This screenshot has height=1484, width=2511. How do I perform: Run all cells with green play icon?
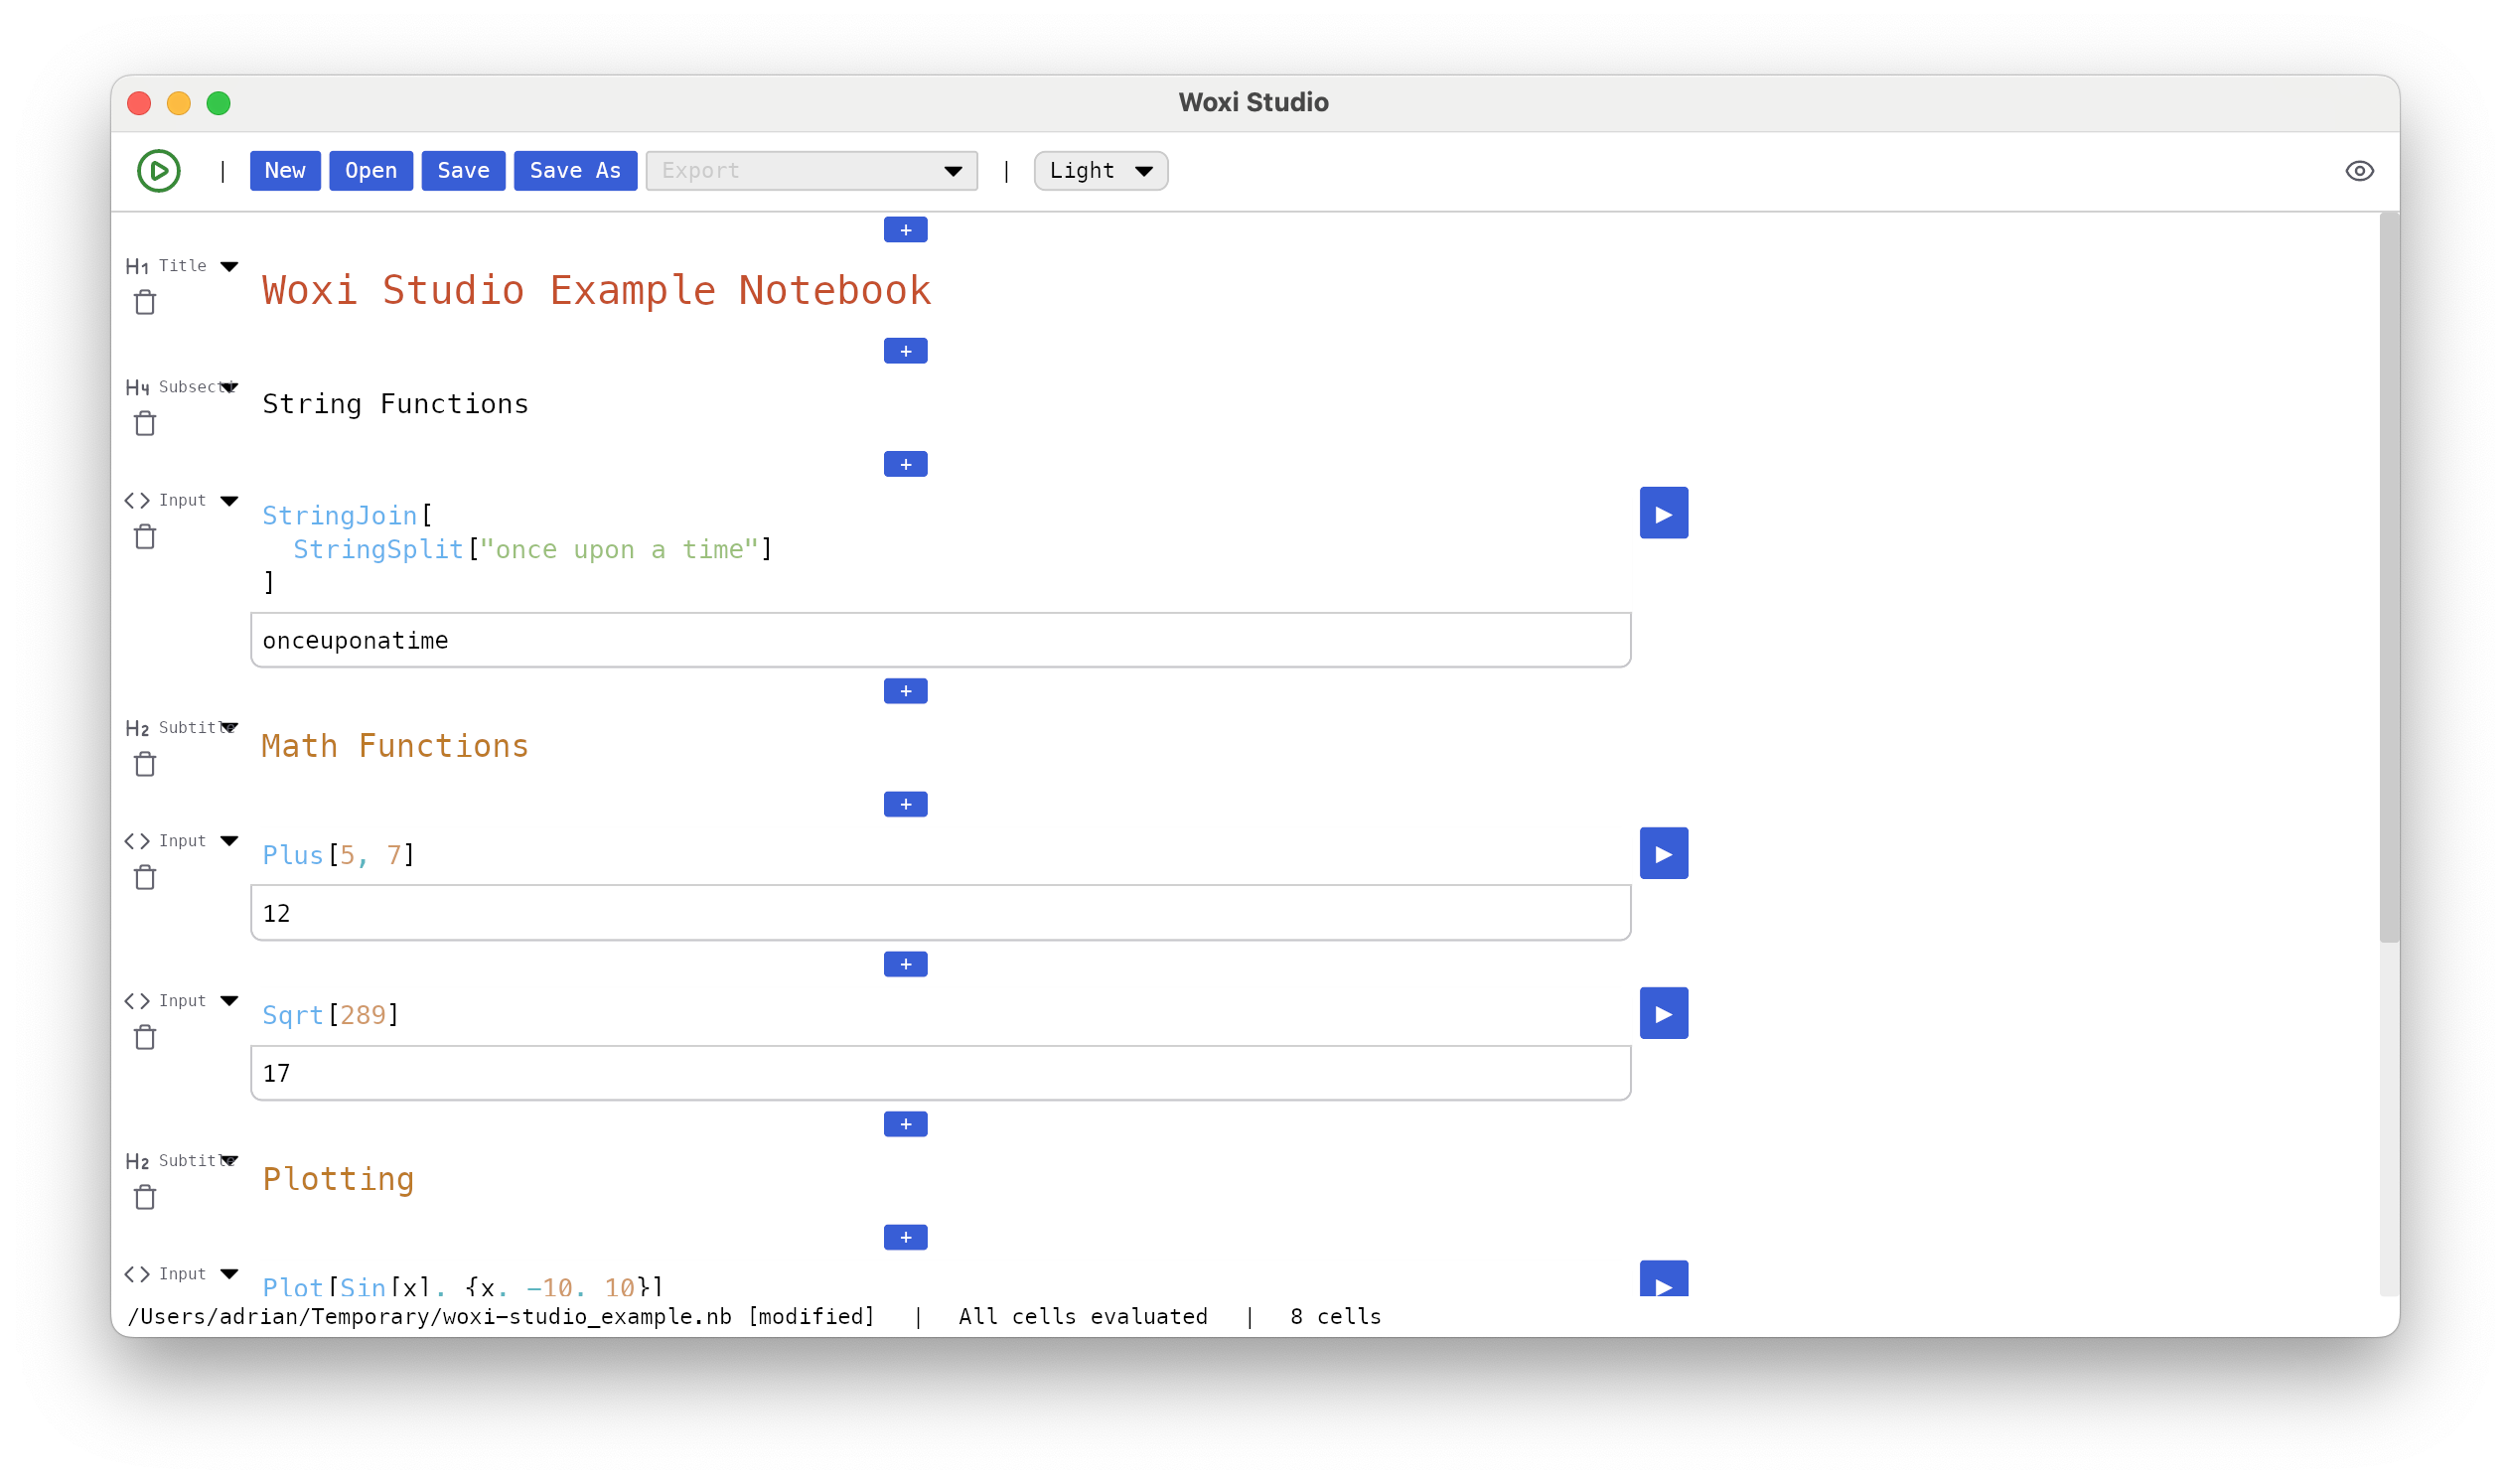point(158,171)
